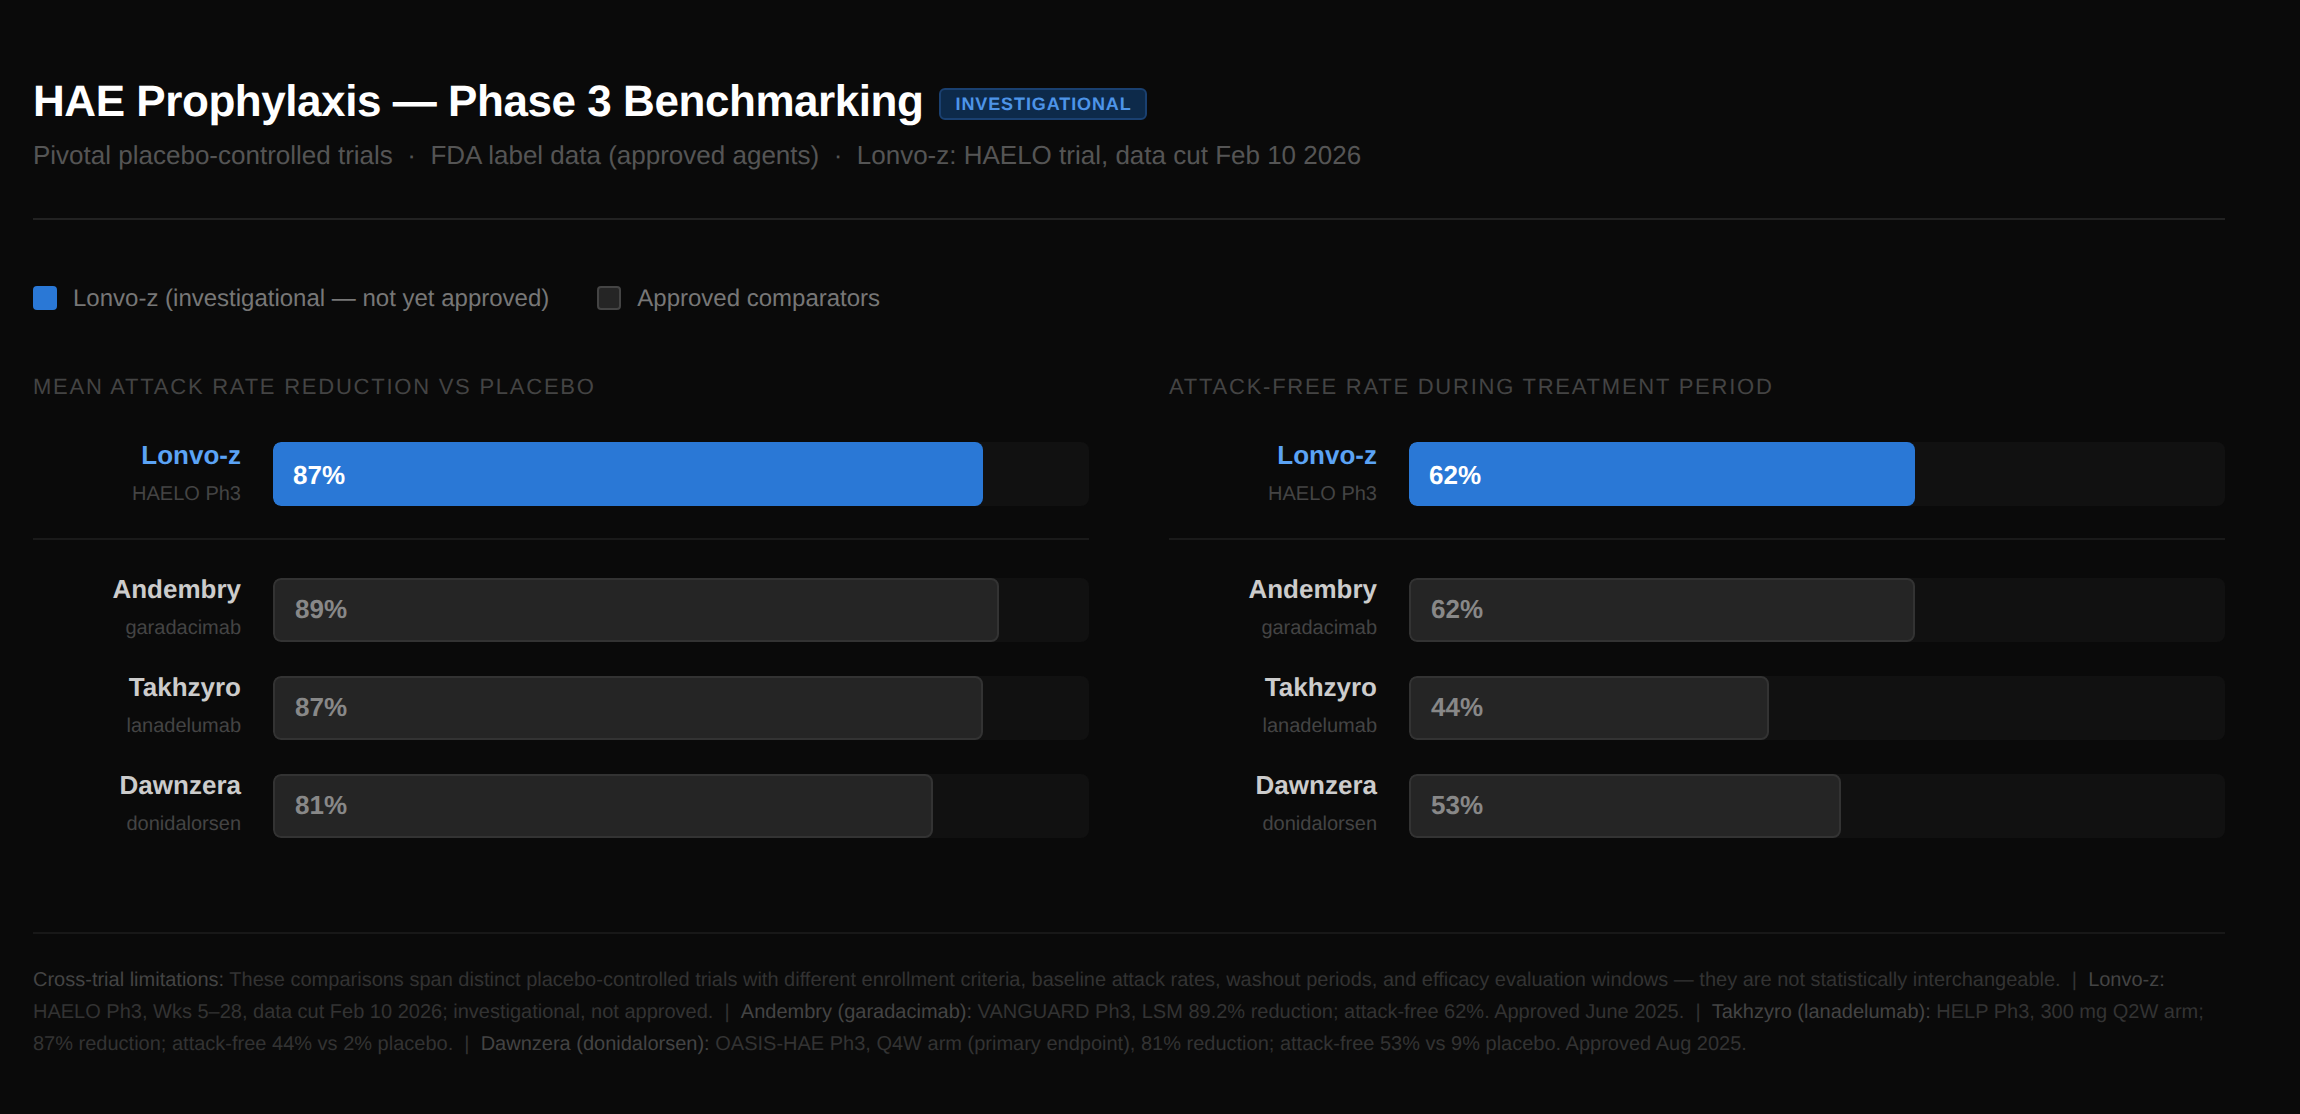The image size is (2300, 1114).
Task: Click "donidalorsen" in the attack rate reduction chart
Action: pyautogui.click(x=183, y=823)
